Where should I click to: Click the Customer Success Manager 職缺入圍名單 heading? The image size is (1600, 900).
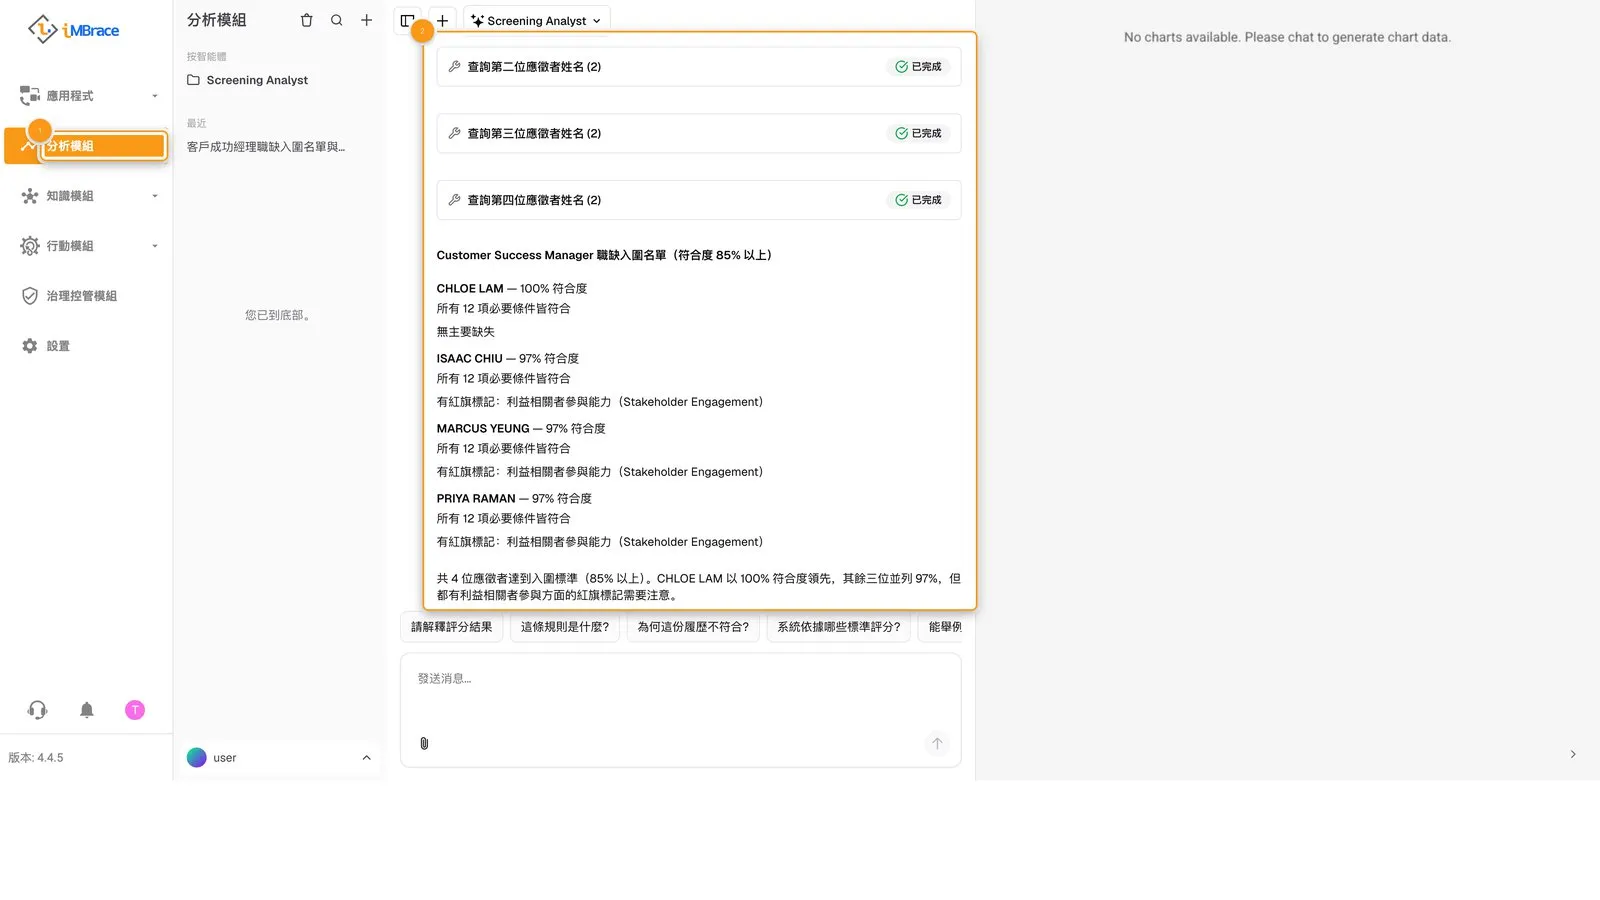pos(604,255)
